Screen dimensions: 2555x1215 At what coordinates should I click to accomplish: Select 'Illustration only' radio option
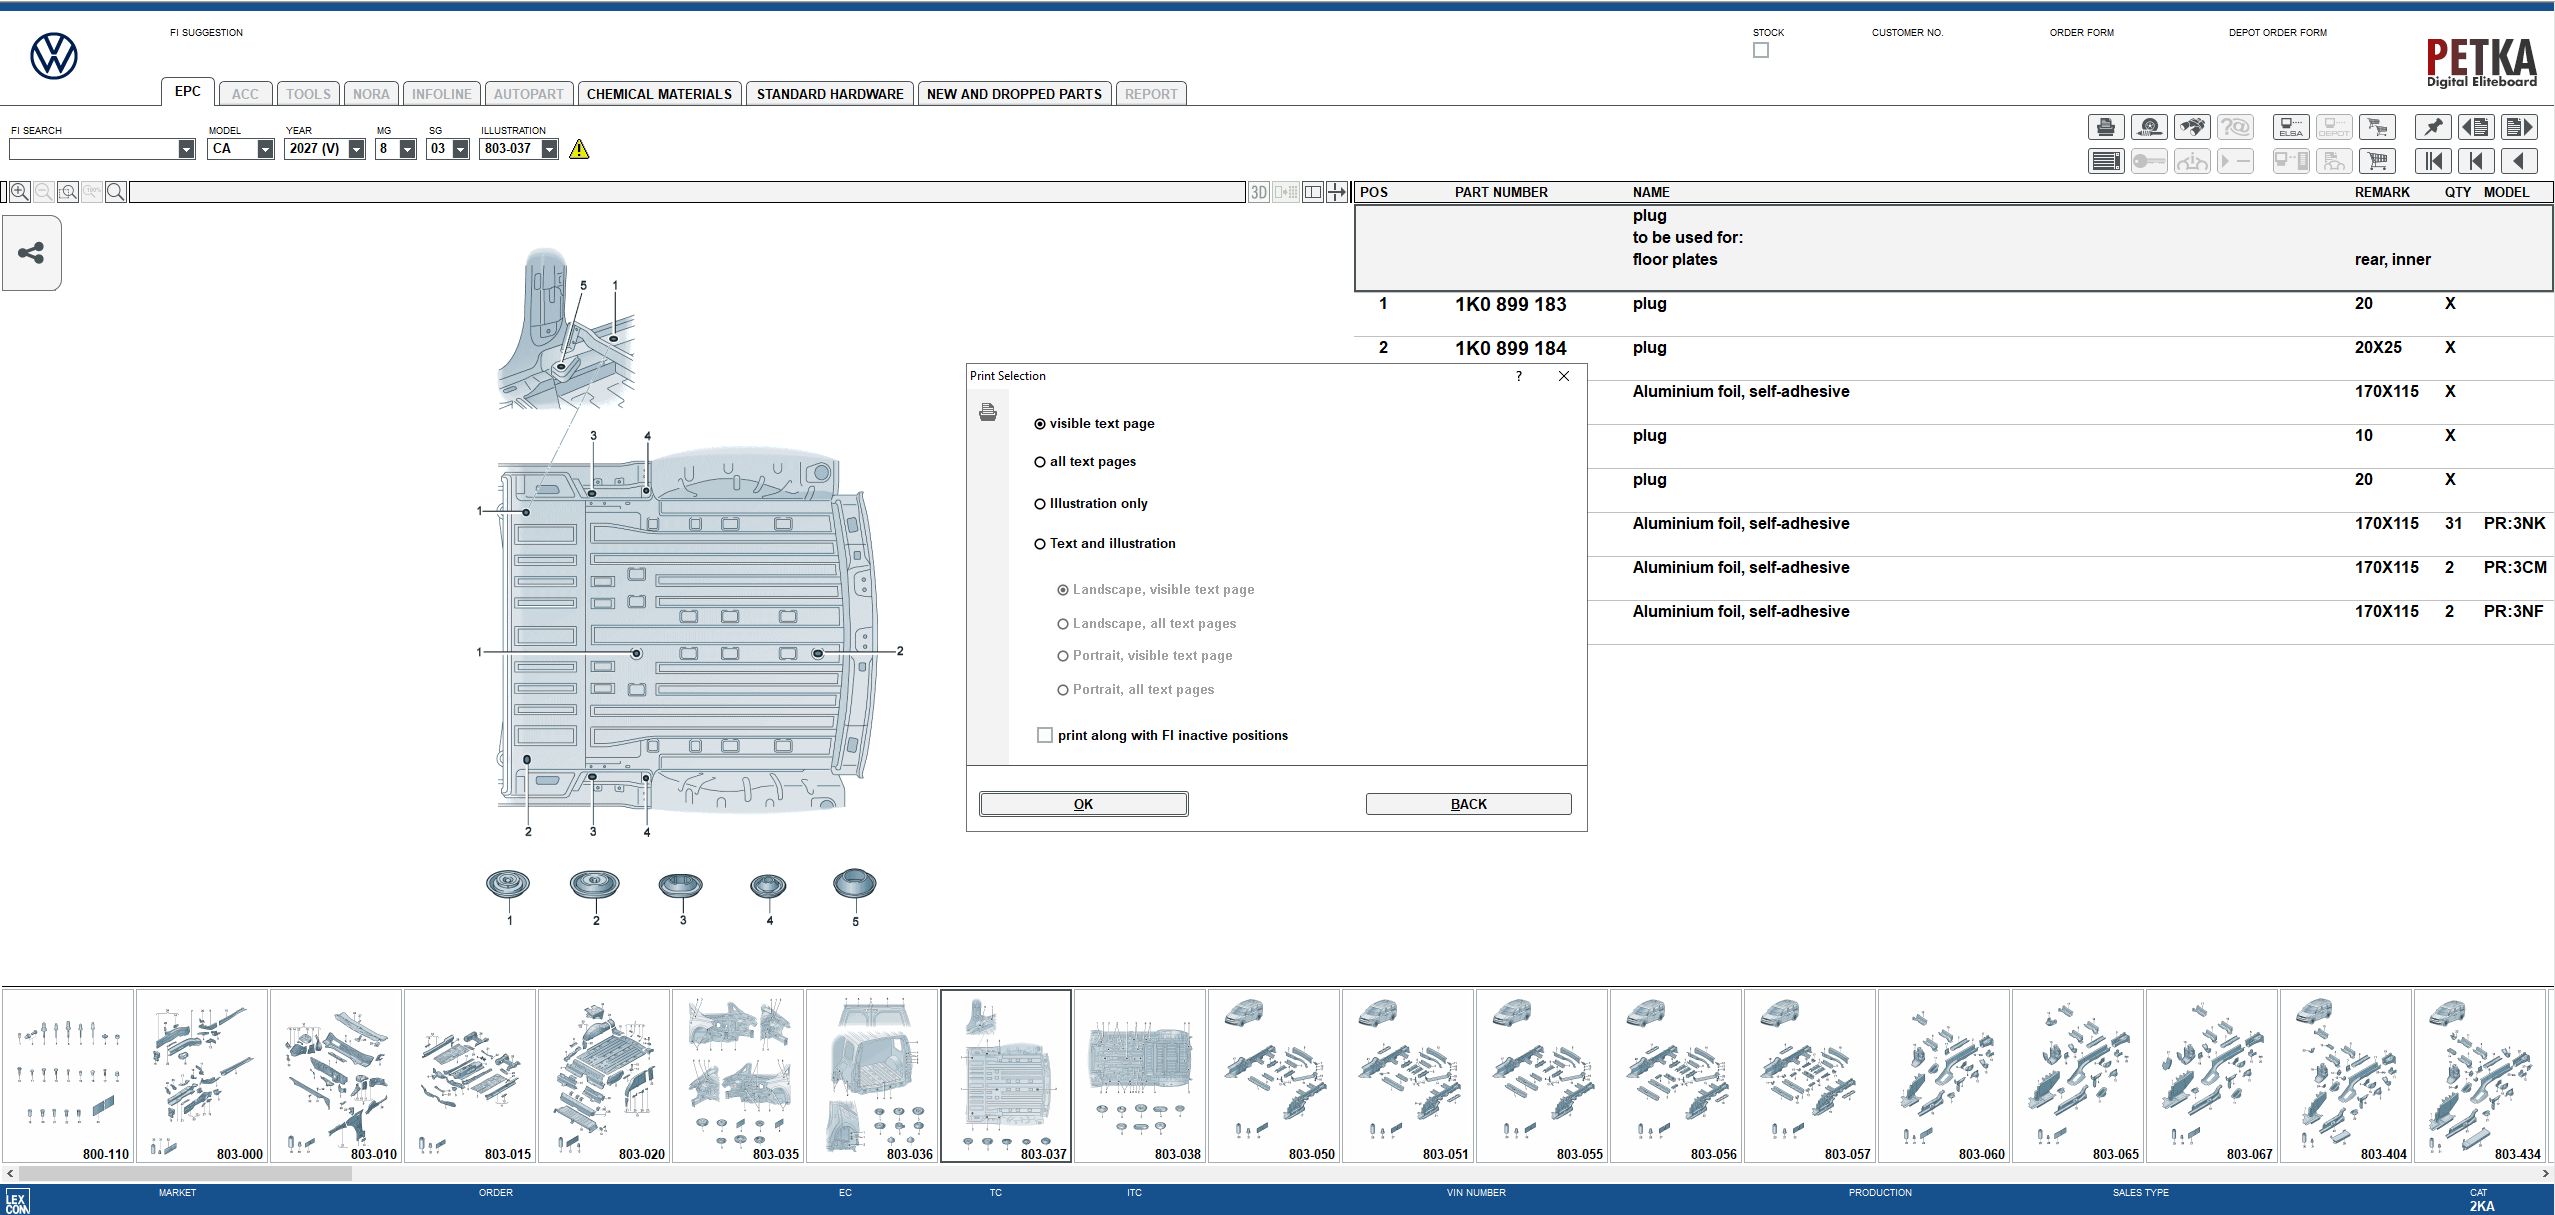[1091, 504]
